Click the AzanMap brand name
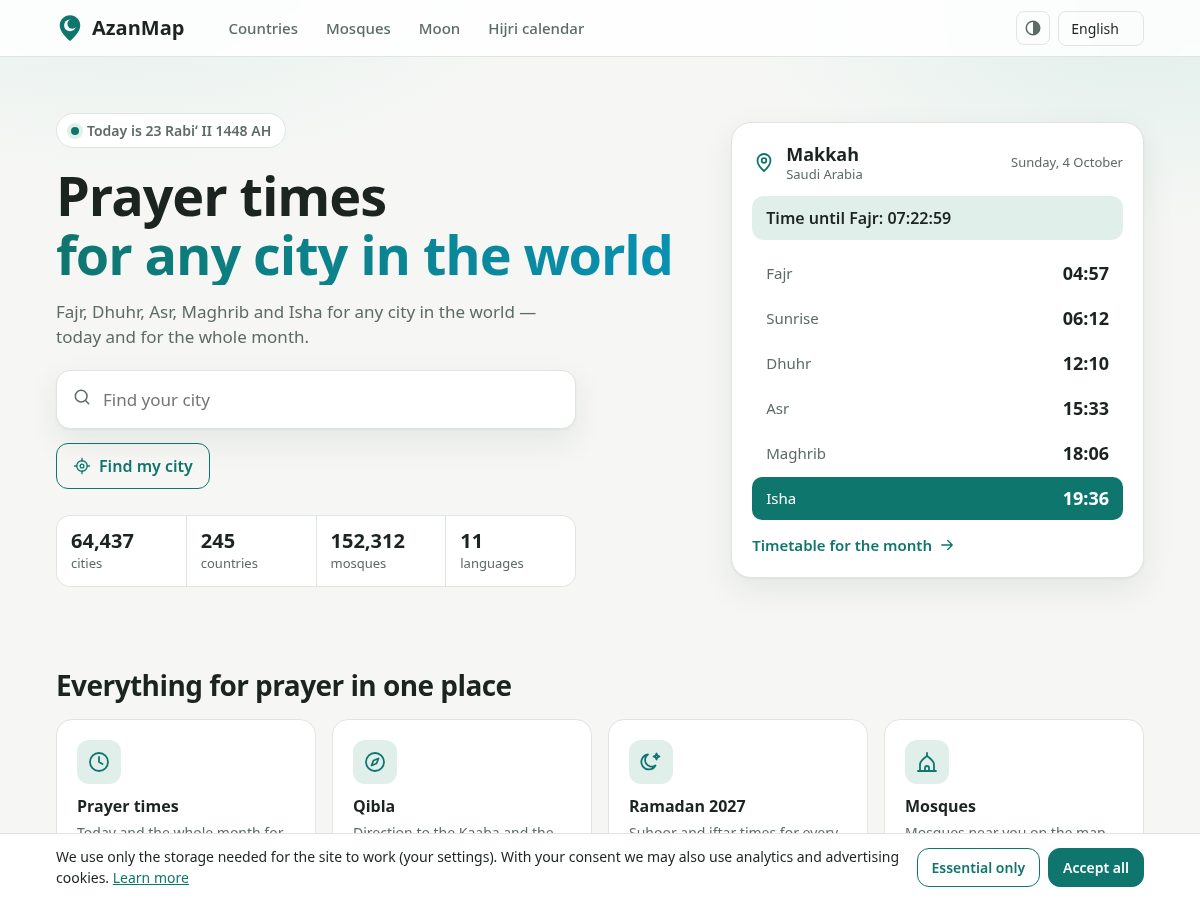 click(x=138, y=28)
